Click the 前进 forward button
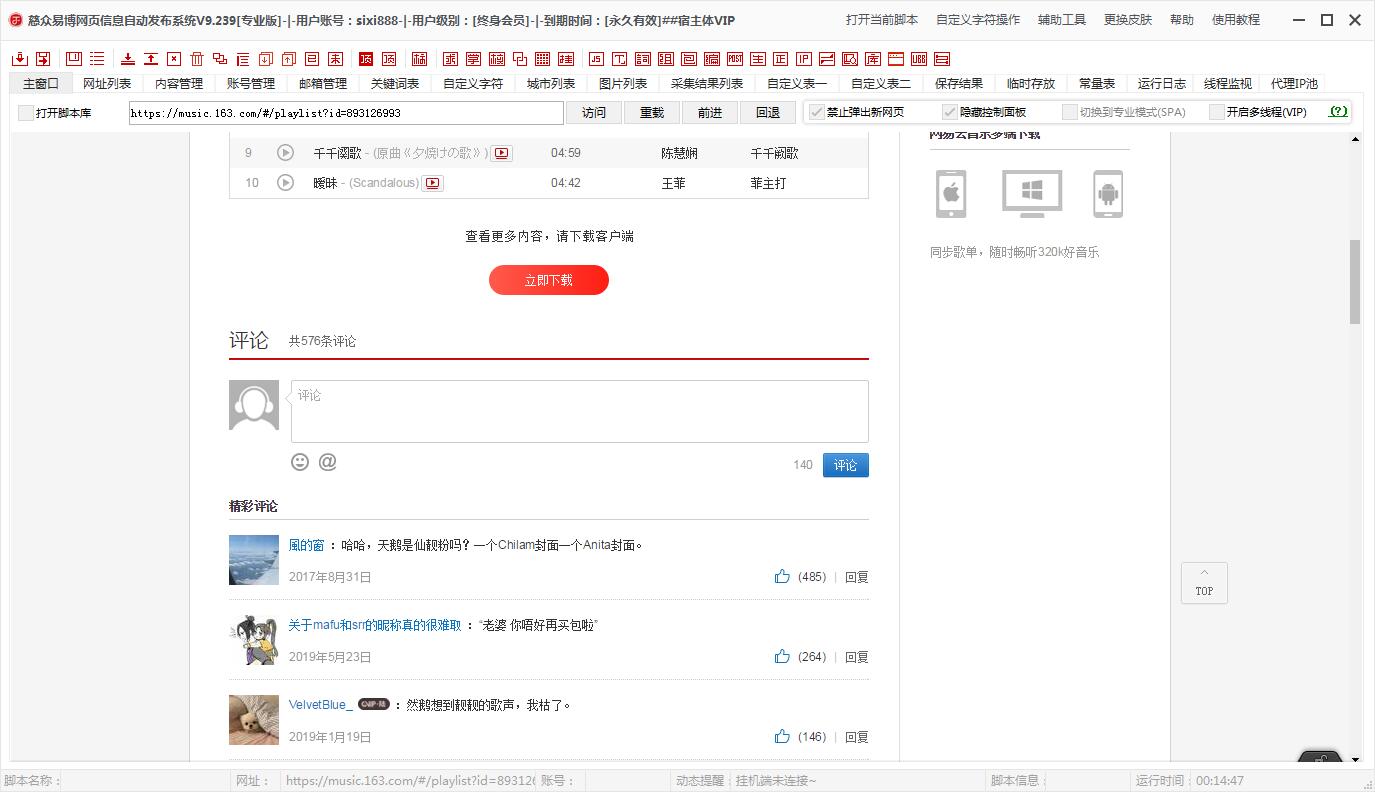The width and height of the screenshot is (1375, 792). click(710, 113)
